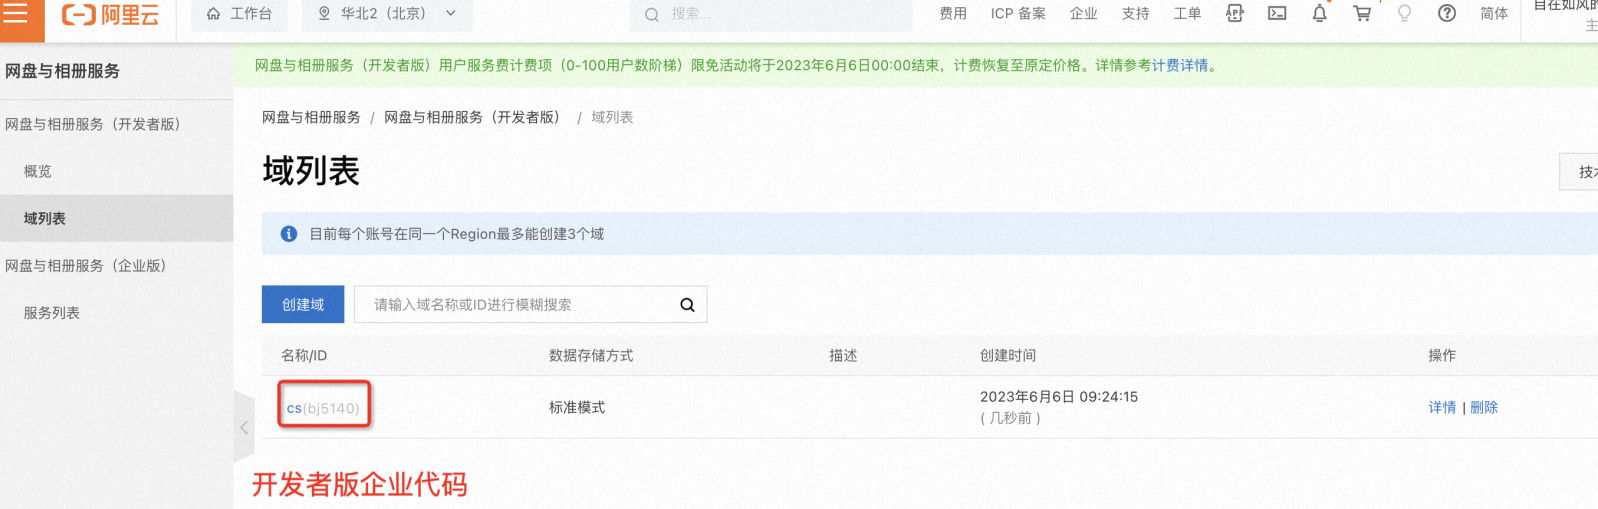
Task: Click the 描述 column header
Action: click(x=843, y=355)
